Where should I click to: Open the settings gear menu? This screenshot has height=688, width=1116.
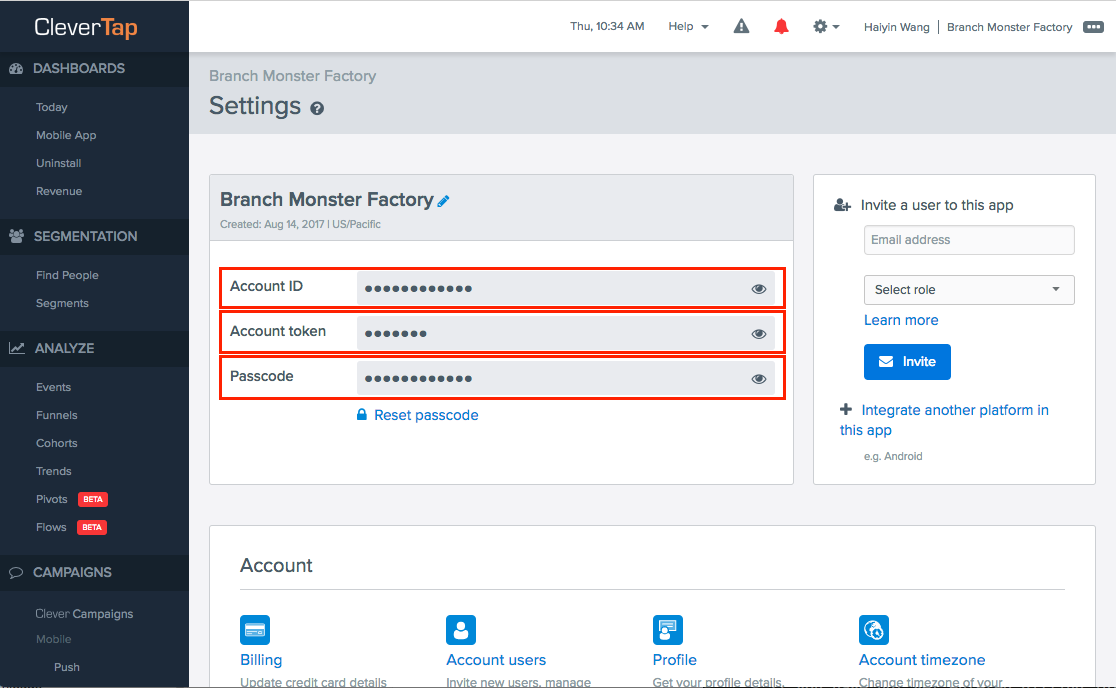point(826,26)
